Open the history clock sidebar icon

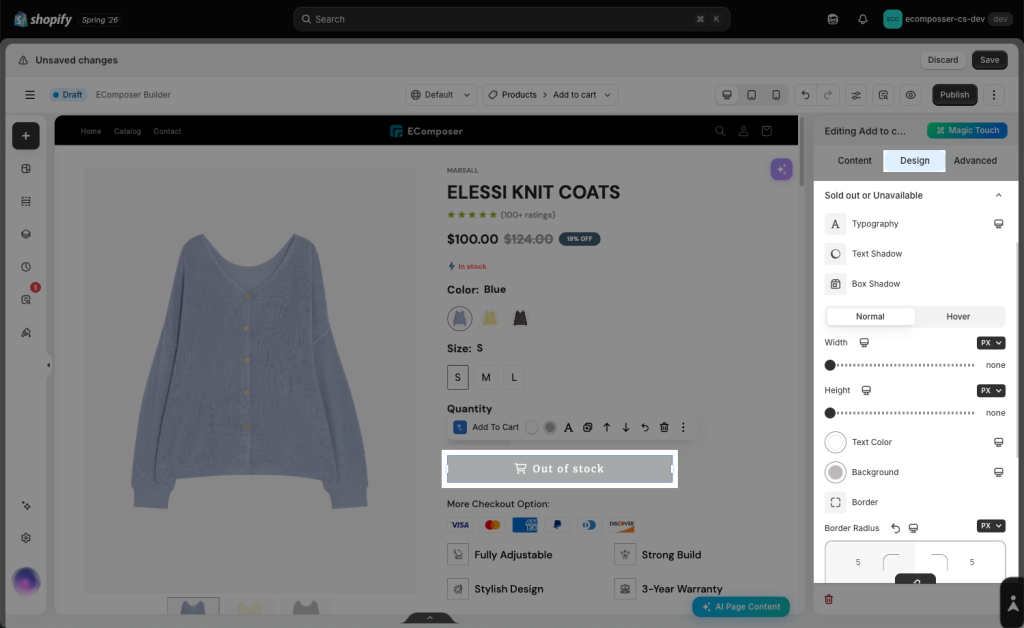(25, 266)
